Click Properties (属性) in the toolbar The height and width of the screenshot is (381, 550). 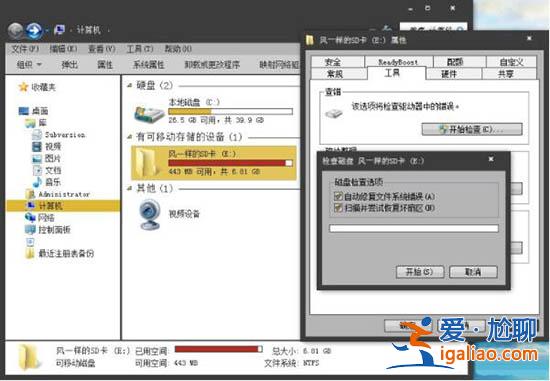[x=105, y=65]
